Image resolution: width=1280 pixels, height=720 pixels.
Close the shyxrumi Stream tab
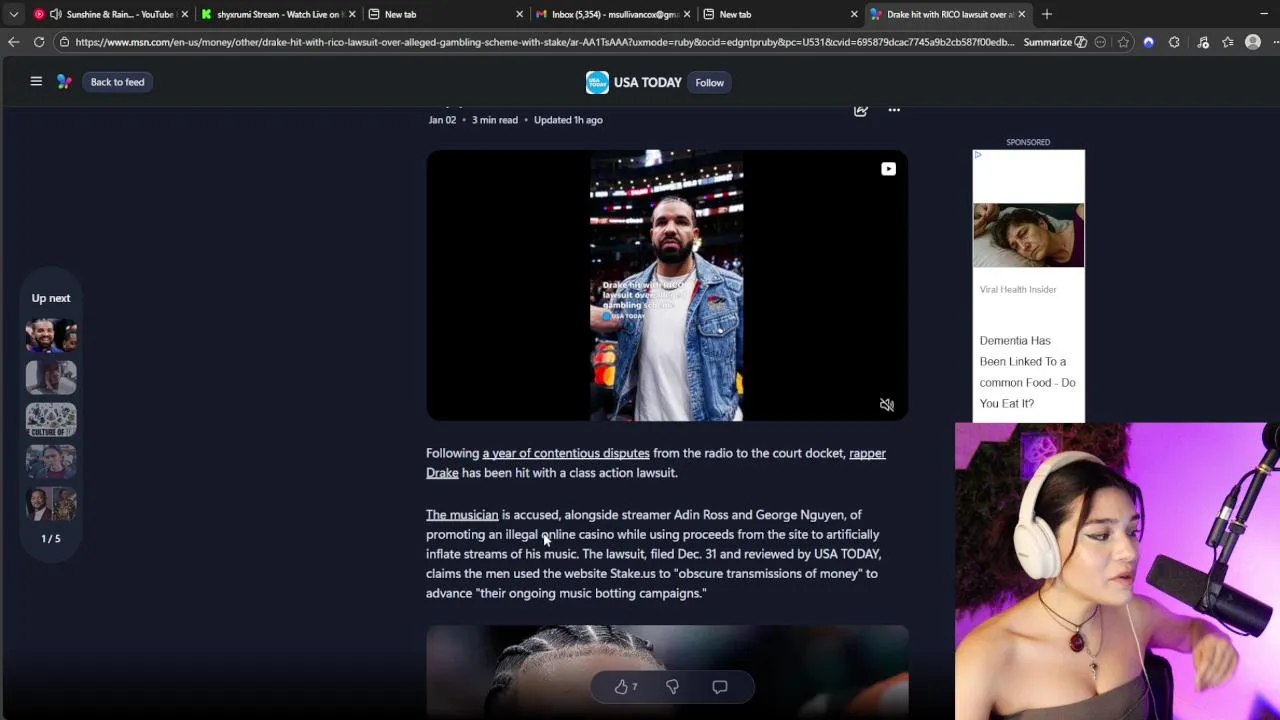(352, 14)
